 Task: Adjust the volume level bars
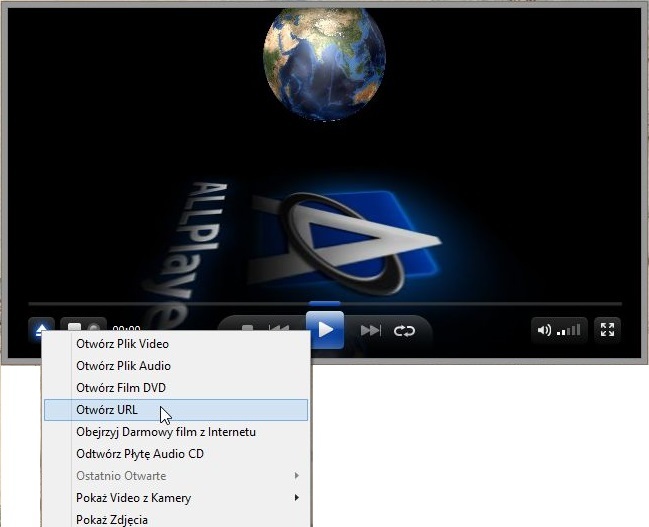[569, 330]
